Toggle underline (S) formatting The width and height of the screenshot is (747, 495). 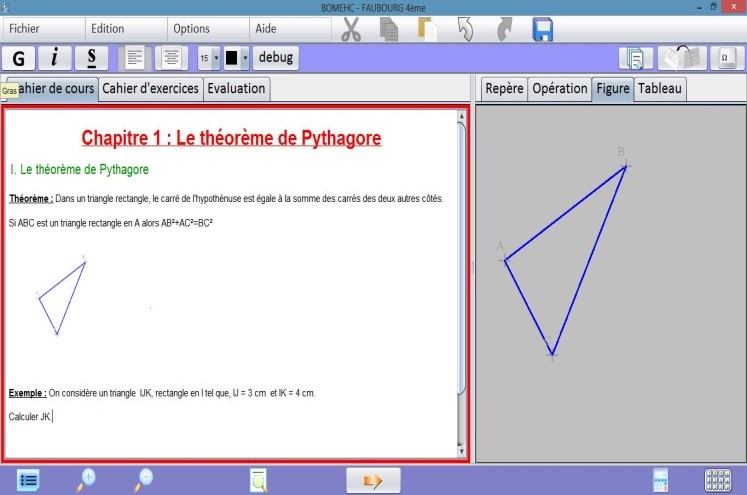pos(91,58)
